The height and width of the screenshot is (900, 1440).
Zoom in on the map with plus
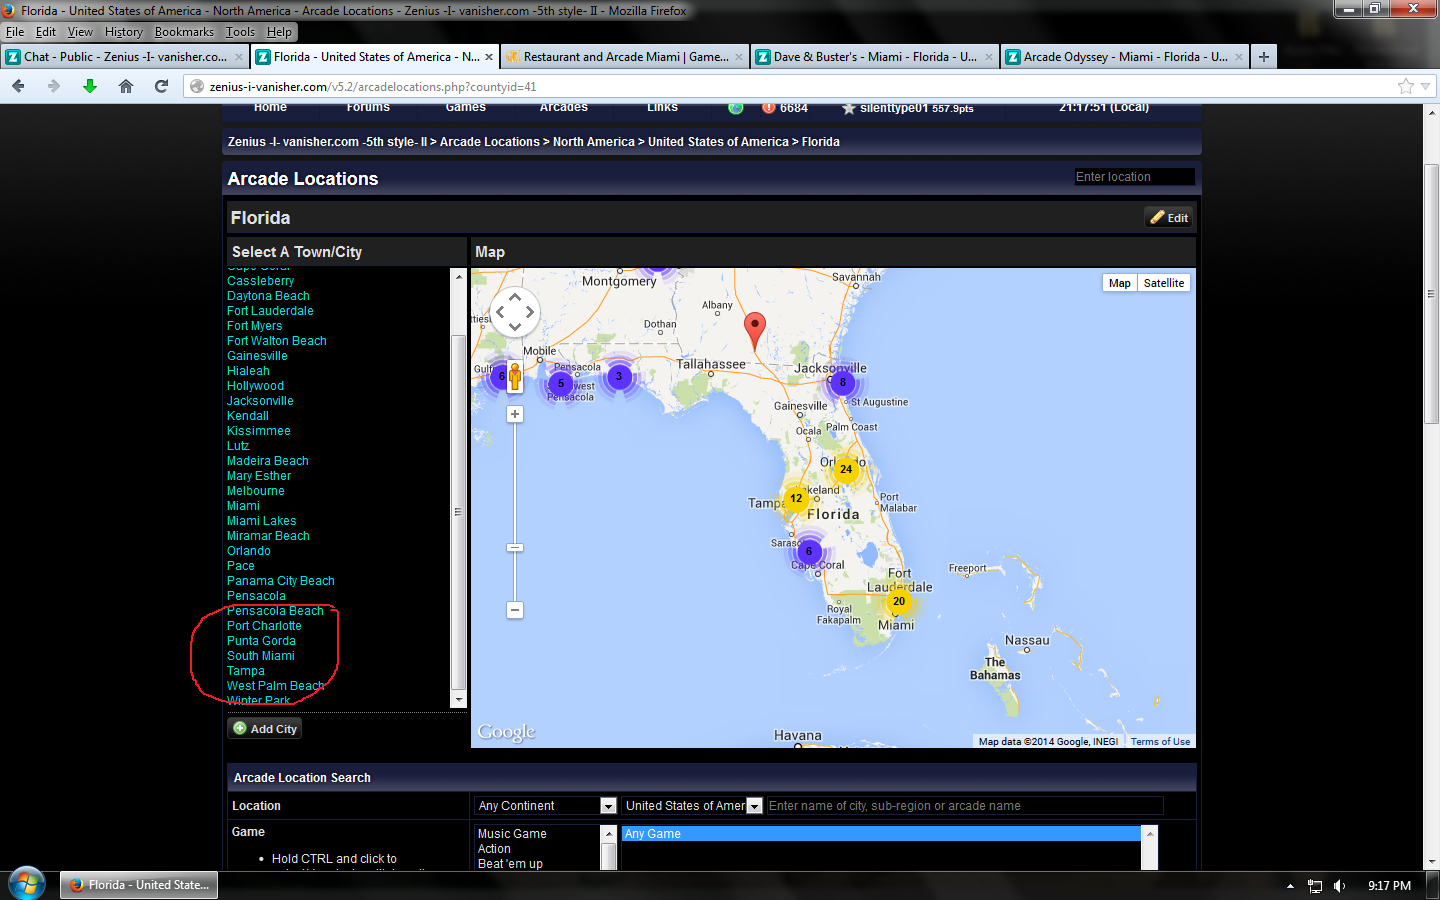tap(515, 414)
